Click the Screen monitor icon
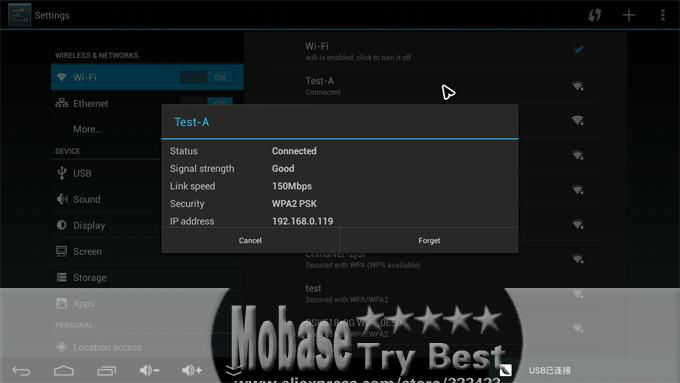Image resolution: width=680 pixels, height=383 pixels. [62, 251]
